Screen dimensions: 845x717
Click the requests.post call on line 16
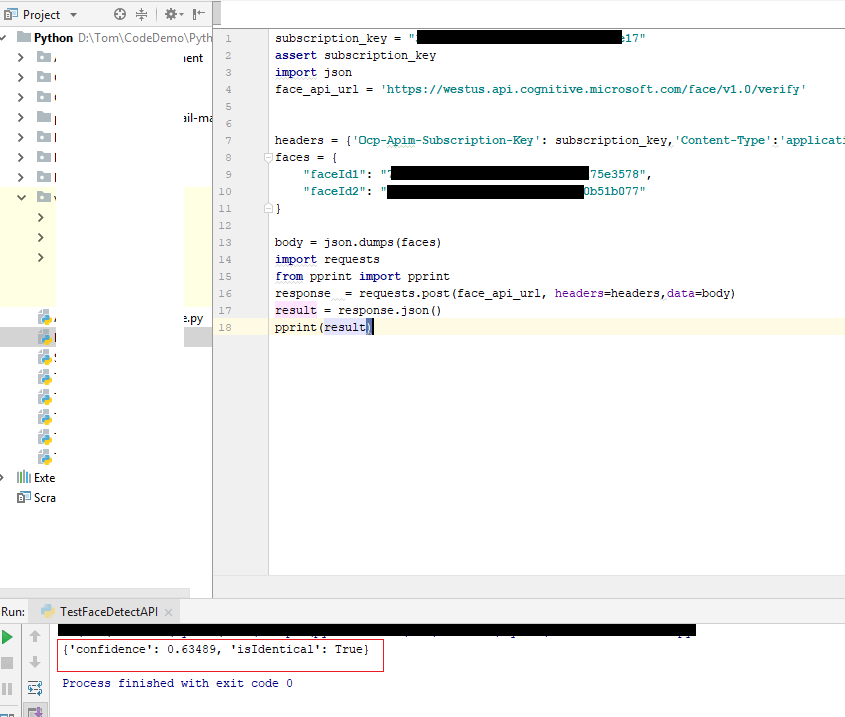point(546,293)
